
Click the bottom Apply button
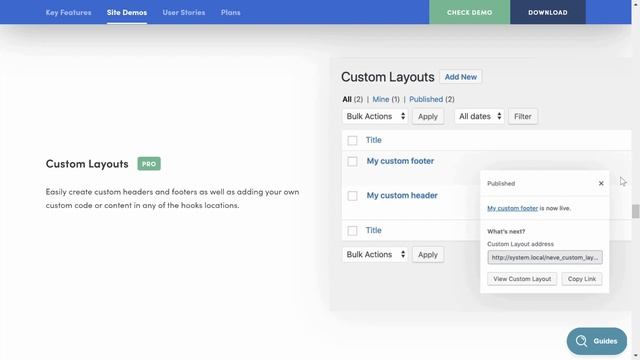tap(427, 254)
